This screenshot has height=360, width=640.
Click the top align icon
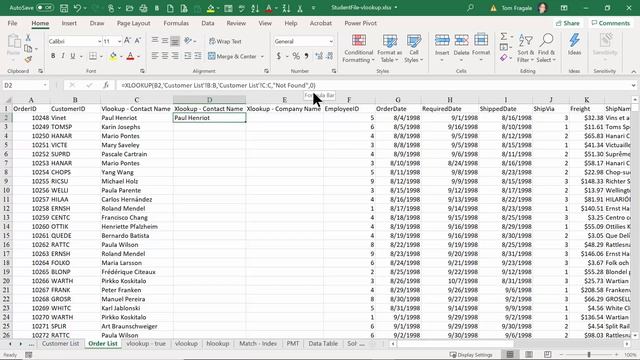point(155,40)
